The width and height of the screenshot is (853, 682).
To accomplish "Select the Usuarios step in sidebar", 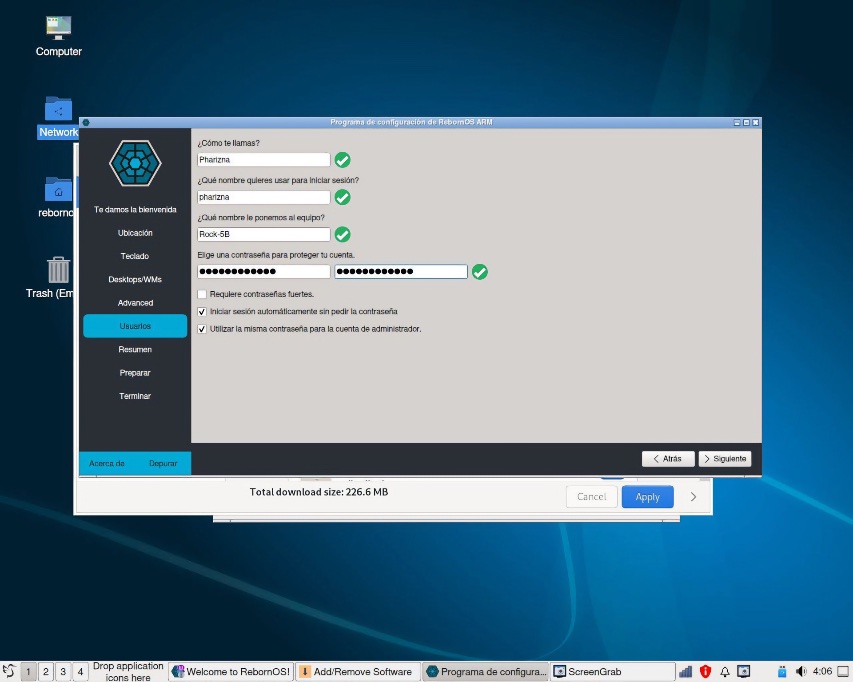I will [135, 326].
